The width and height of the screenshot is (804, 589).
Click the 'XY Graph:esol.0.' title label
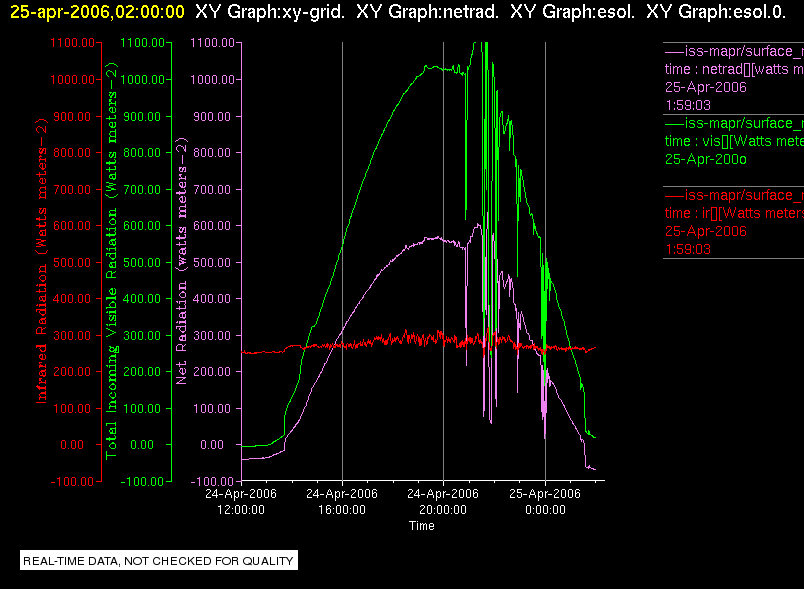716,11
